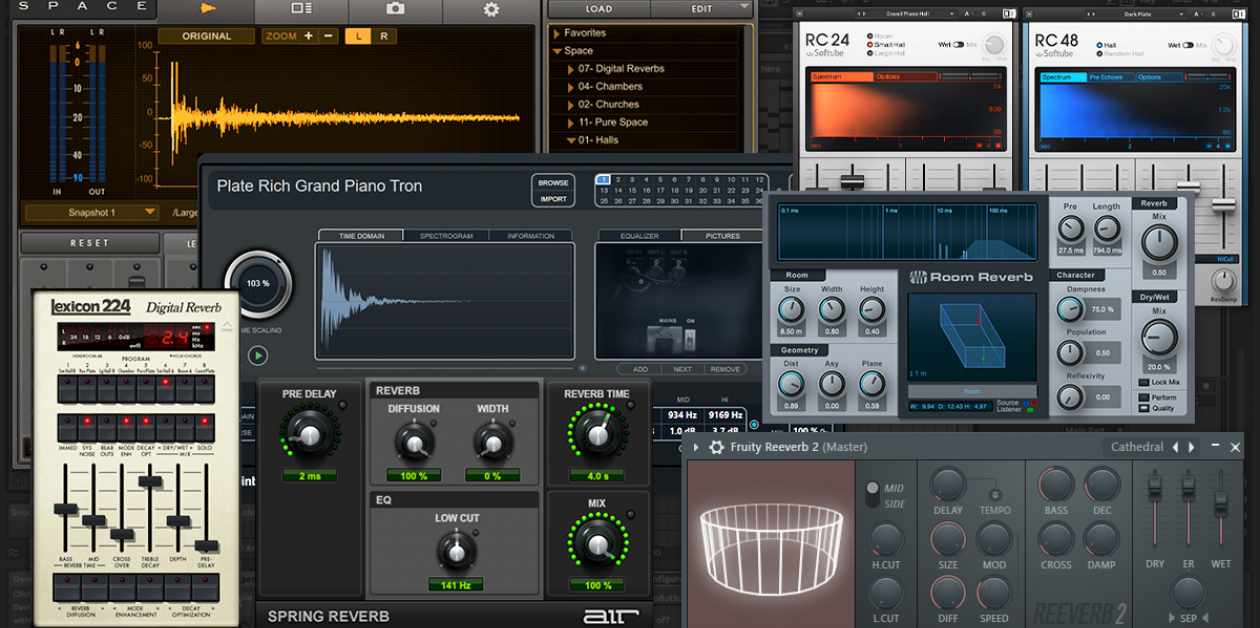Collapse the Space preset folder

(556, 51)
